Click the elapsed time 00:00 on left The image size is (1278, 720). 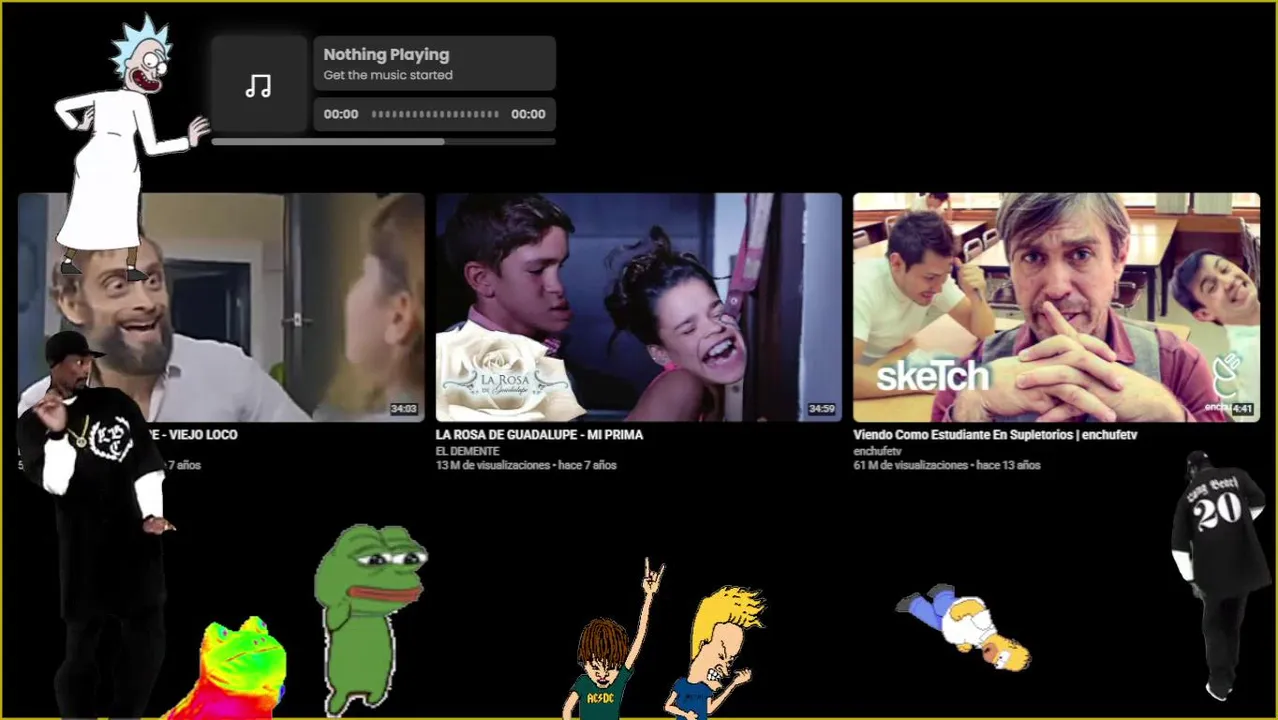341,114
